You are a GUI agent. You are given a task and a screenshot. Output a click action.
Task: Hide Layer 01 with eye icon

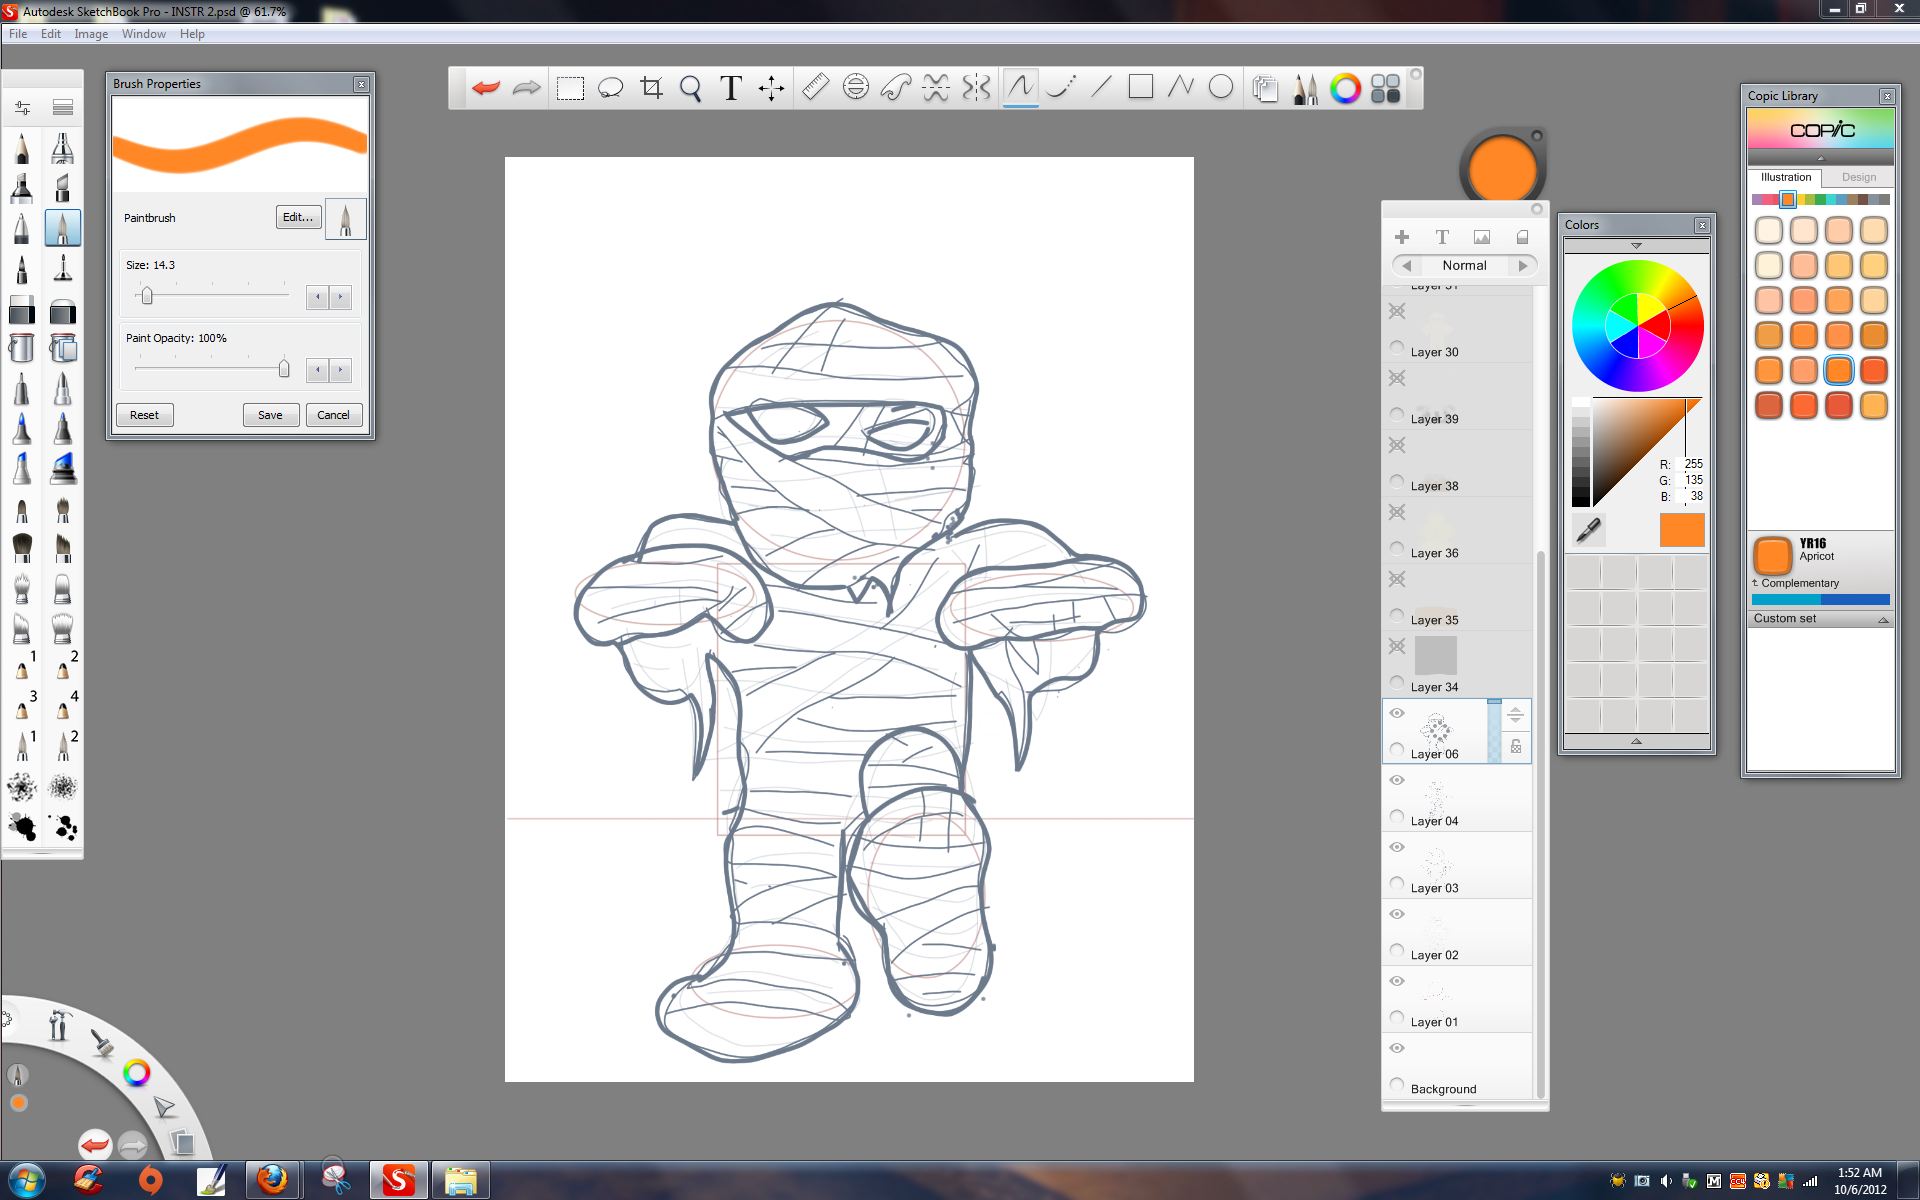pyautogui.click(x=1397, y=981)
